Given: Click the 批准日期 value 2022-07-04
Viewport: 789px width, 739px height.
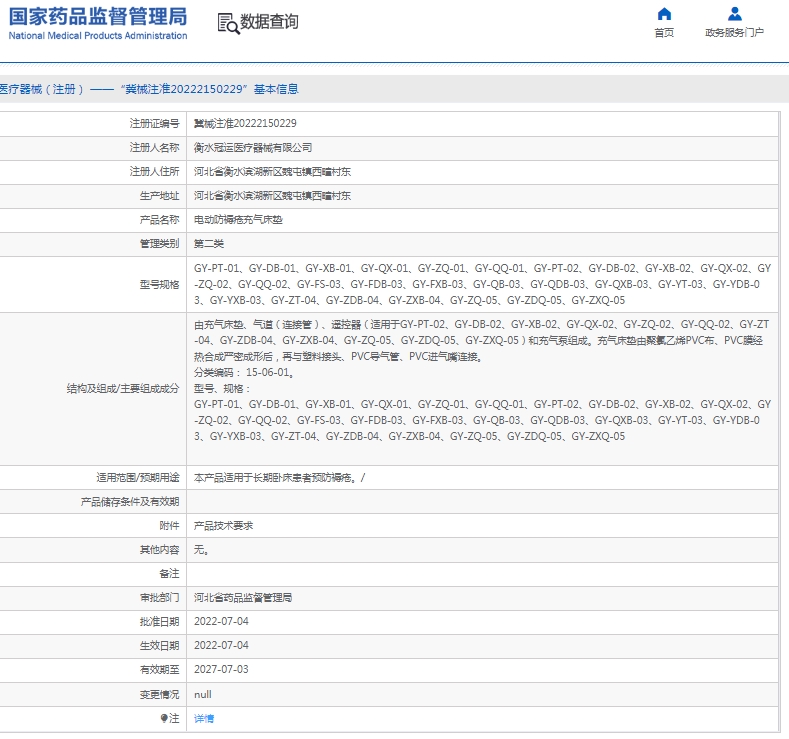Looking at the screenshot, I should click(x=221, y=621).
